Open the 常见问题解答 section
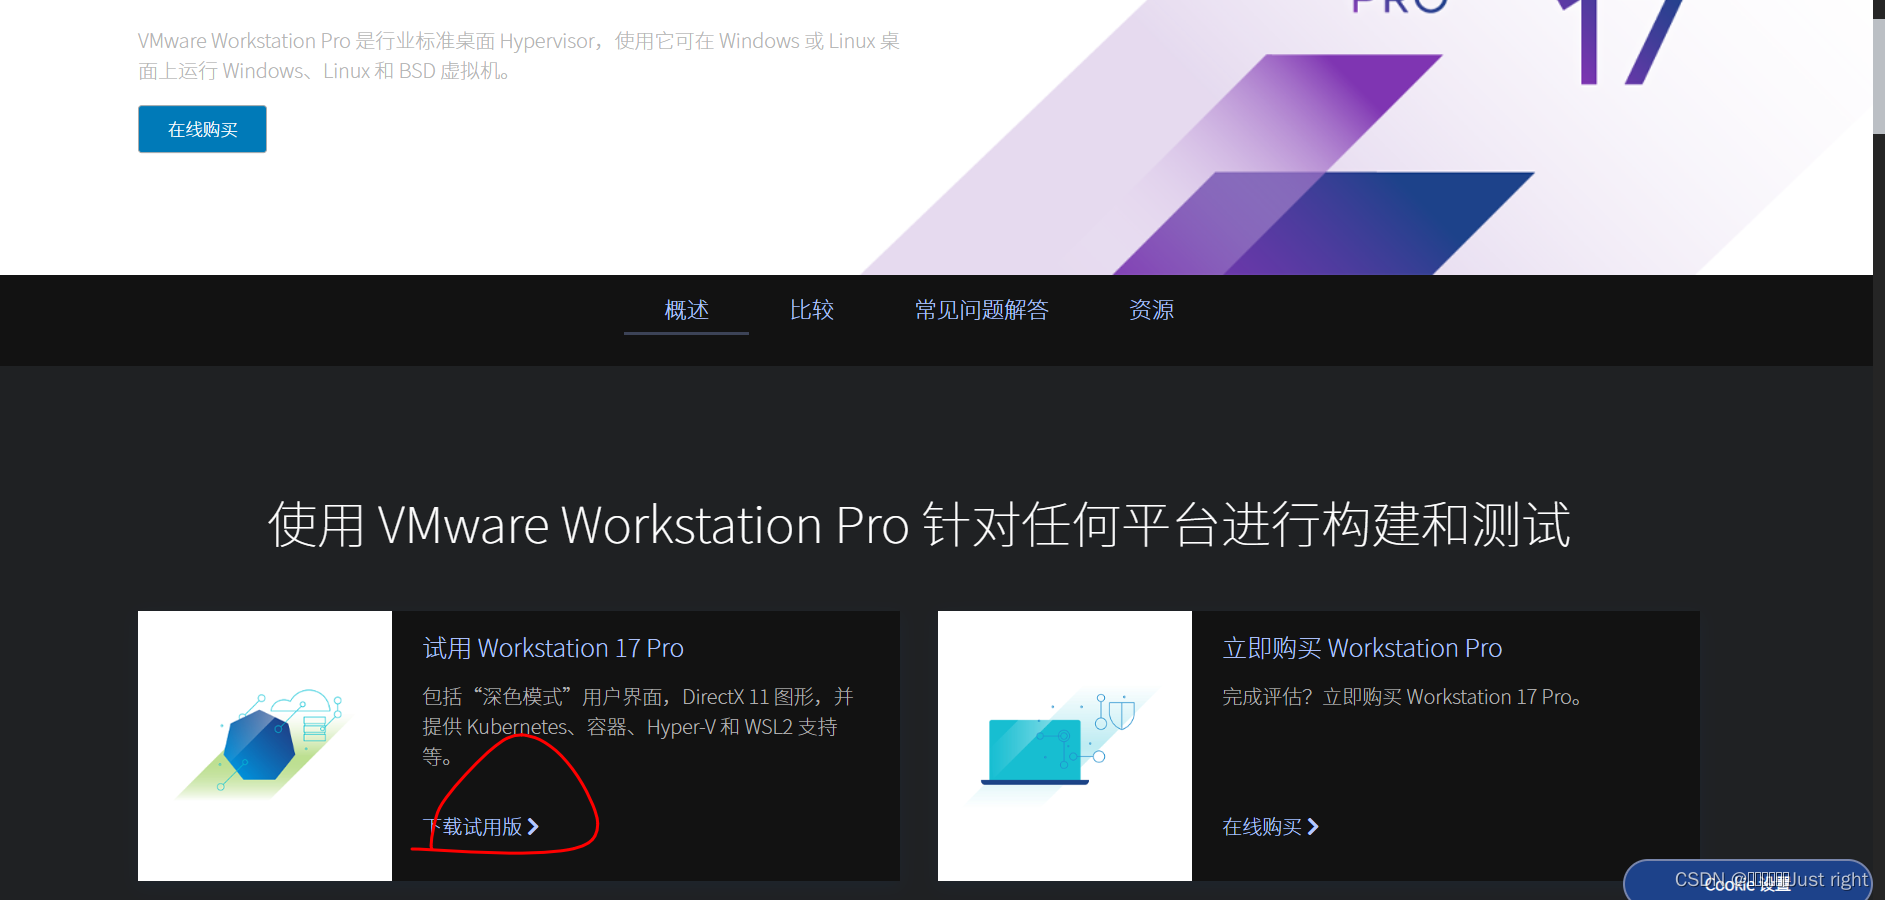 (x=981, y=310)
